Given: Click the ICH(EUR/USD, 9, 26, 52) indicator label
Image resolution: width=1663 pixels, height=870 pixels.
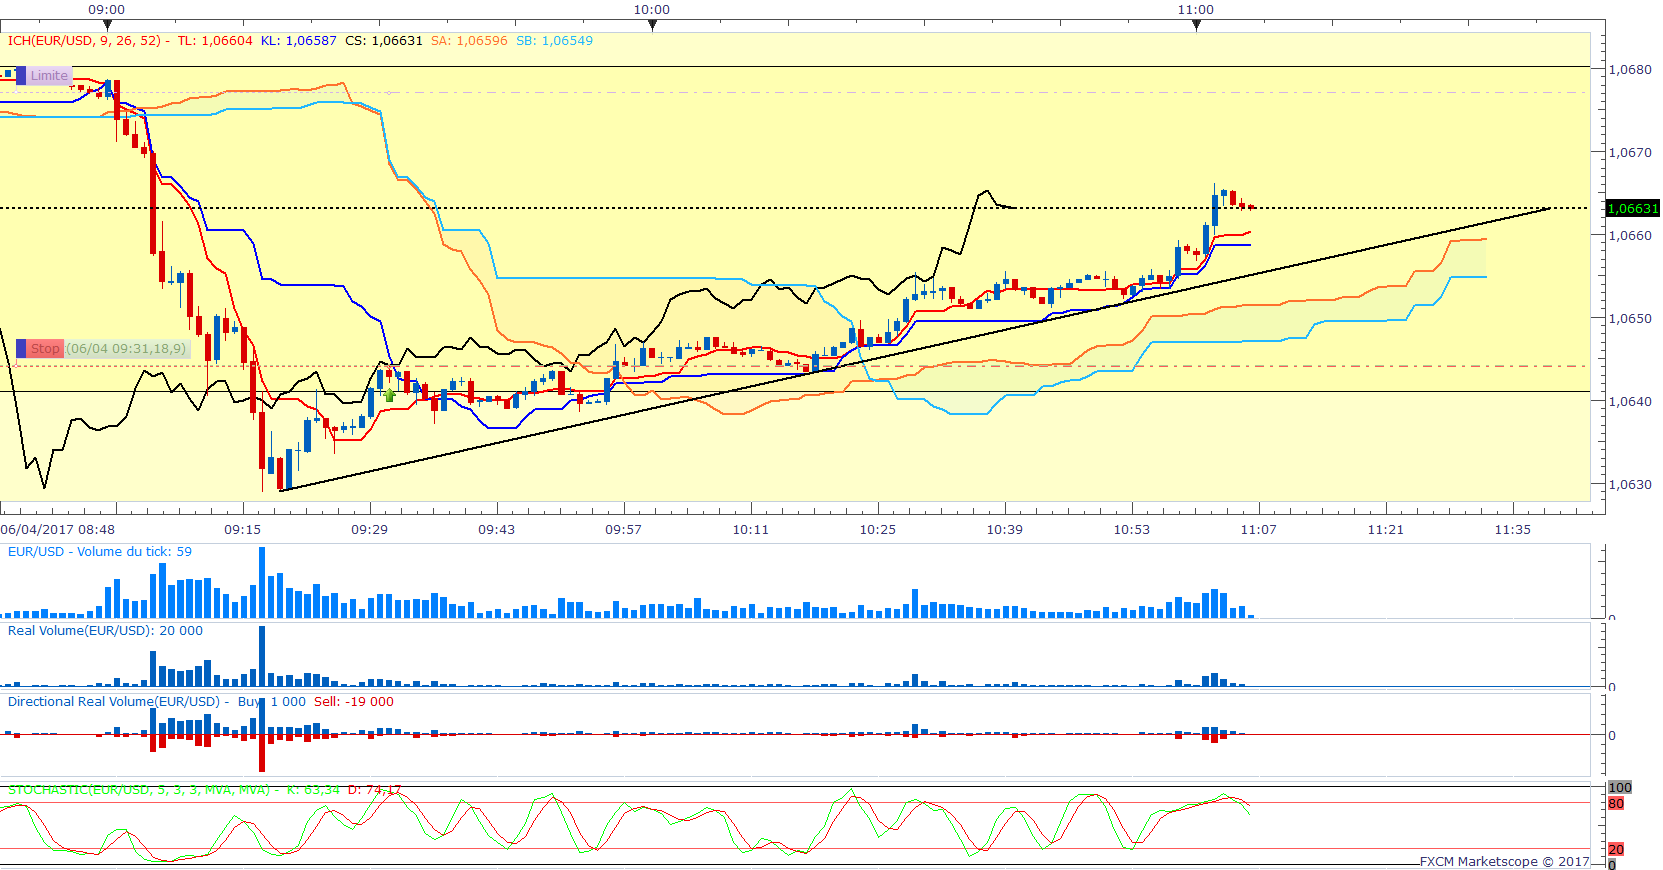Looking at the screenshot, I should (84, 41).
